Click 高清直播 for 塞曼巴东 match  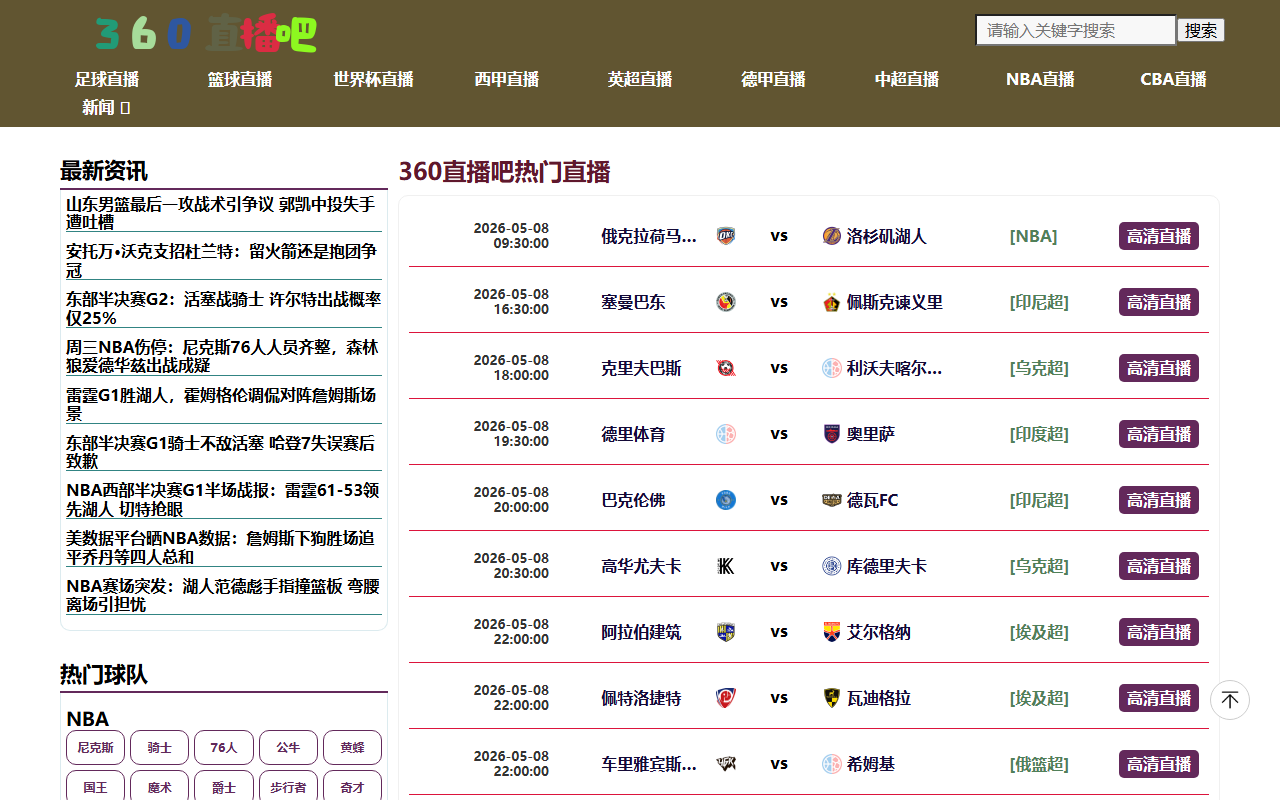[x=1159, y=302]
